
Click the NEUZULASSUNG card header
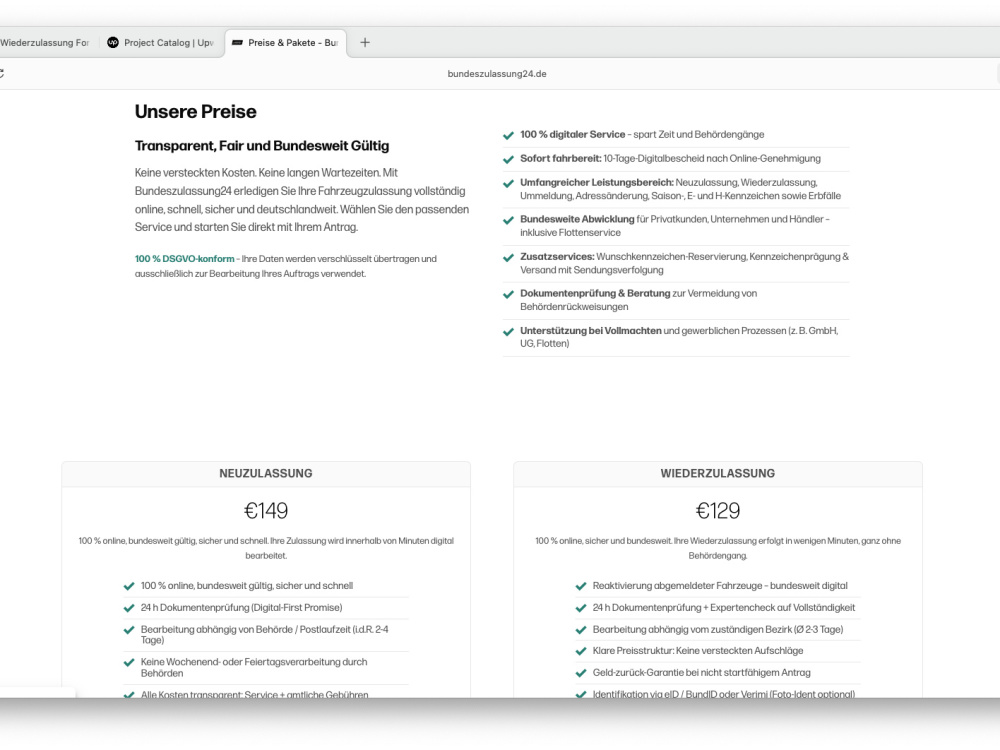point(266,474)
